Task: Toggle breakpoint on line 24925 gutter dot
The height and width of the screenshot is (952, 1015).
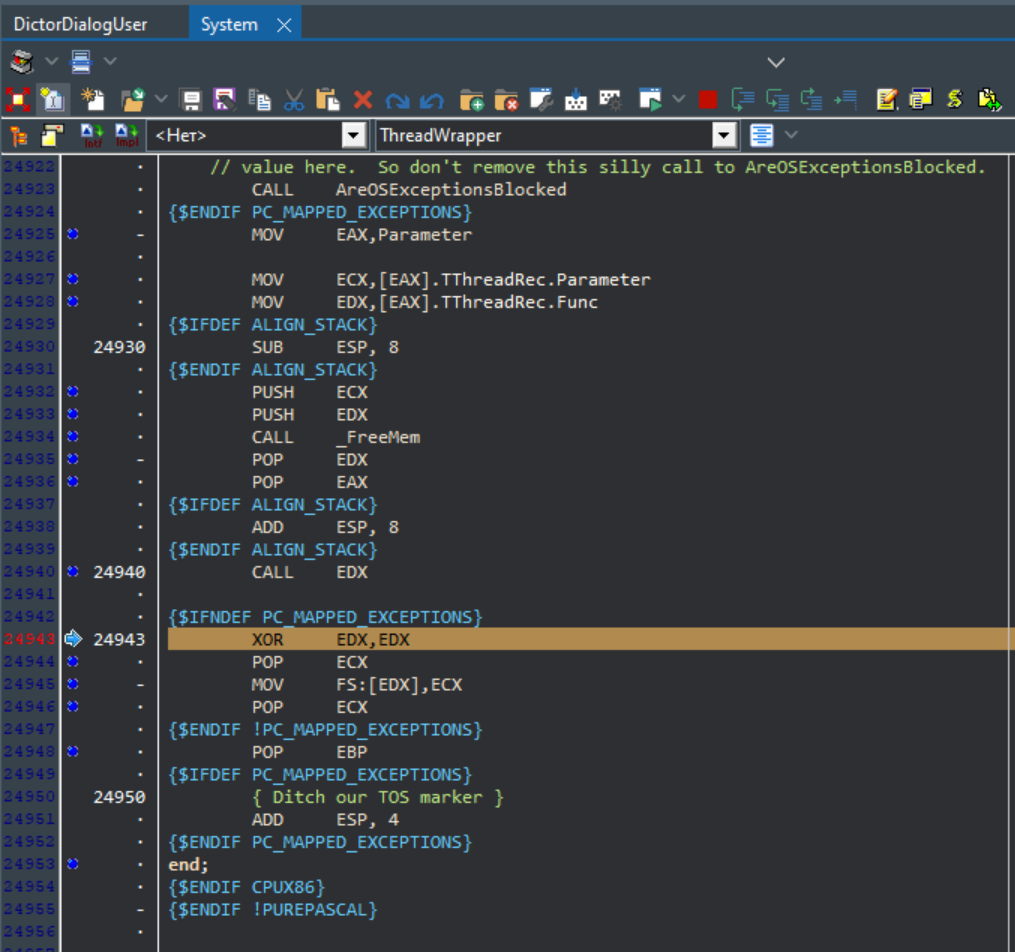Action: [73, 234]
